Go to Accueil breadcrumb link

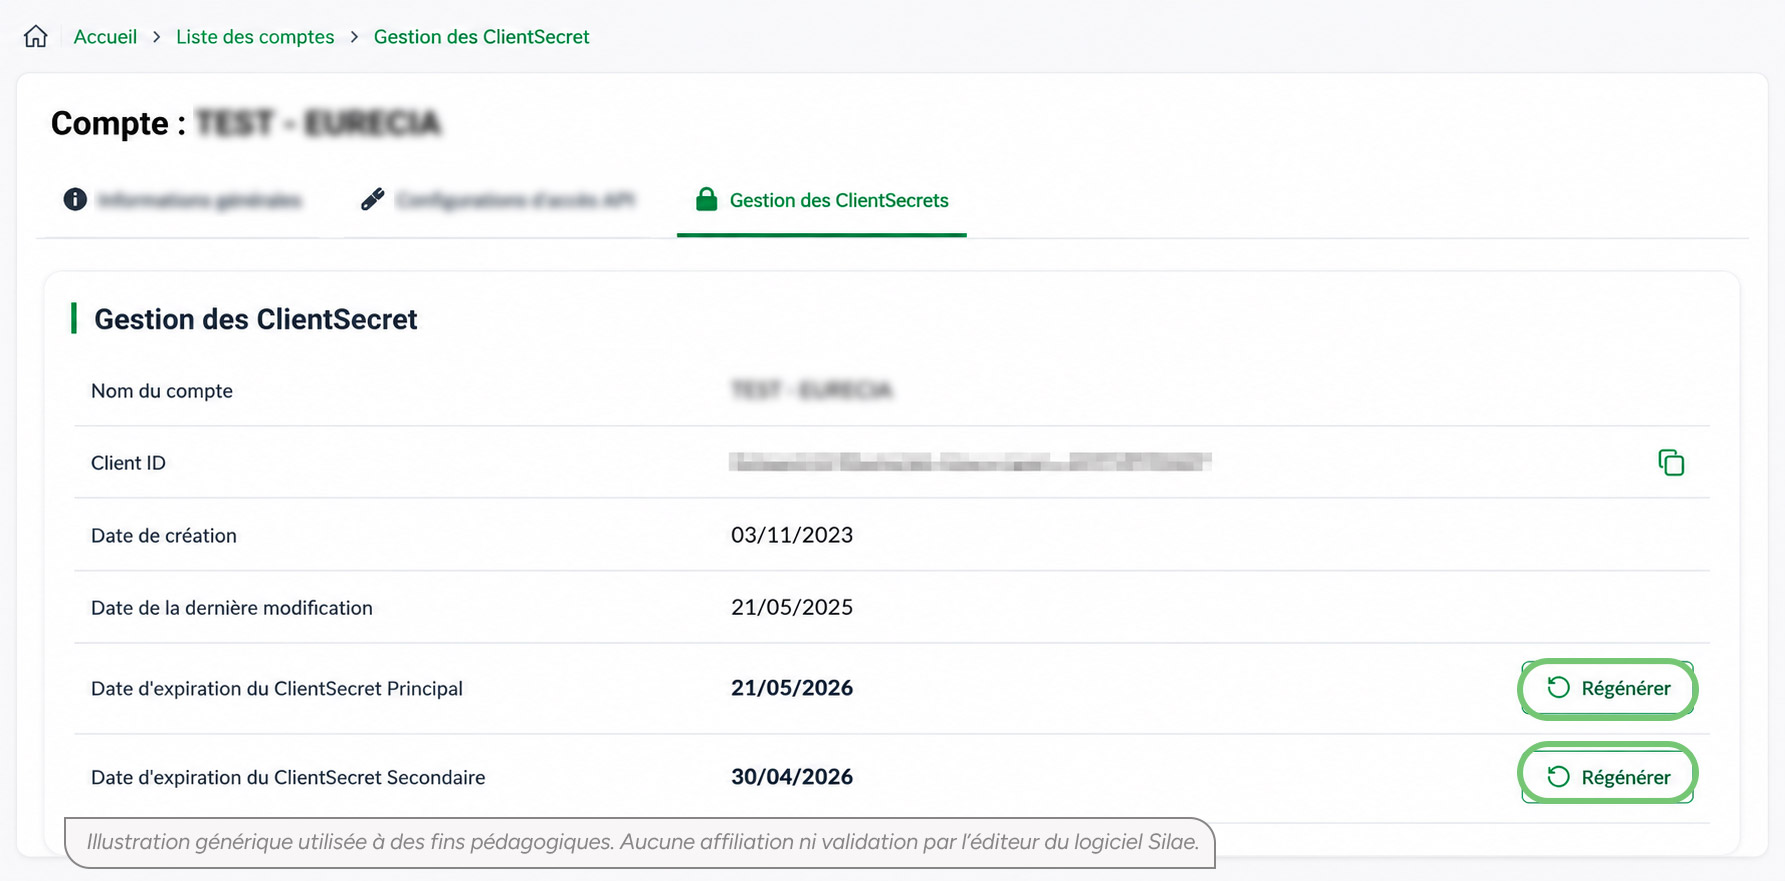pos(105,37)
